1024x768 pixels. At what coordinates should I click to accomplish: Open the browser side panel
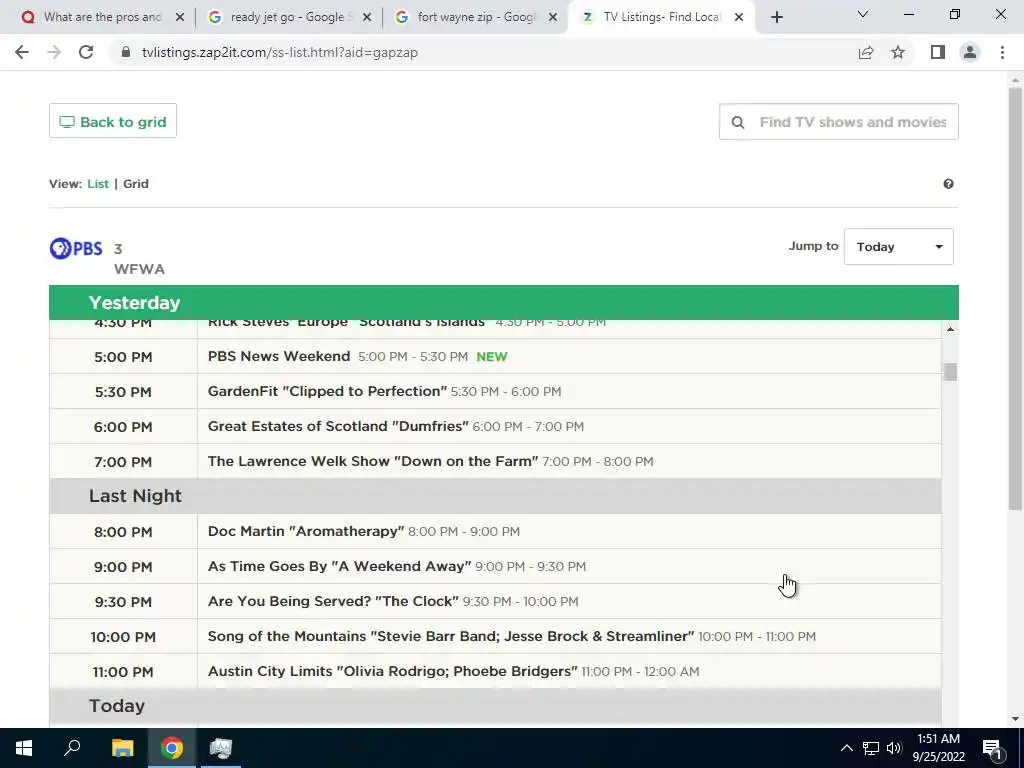pyautogui.click(x=938, y=52)
